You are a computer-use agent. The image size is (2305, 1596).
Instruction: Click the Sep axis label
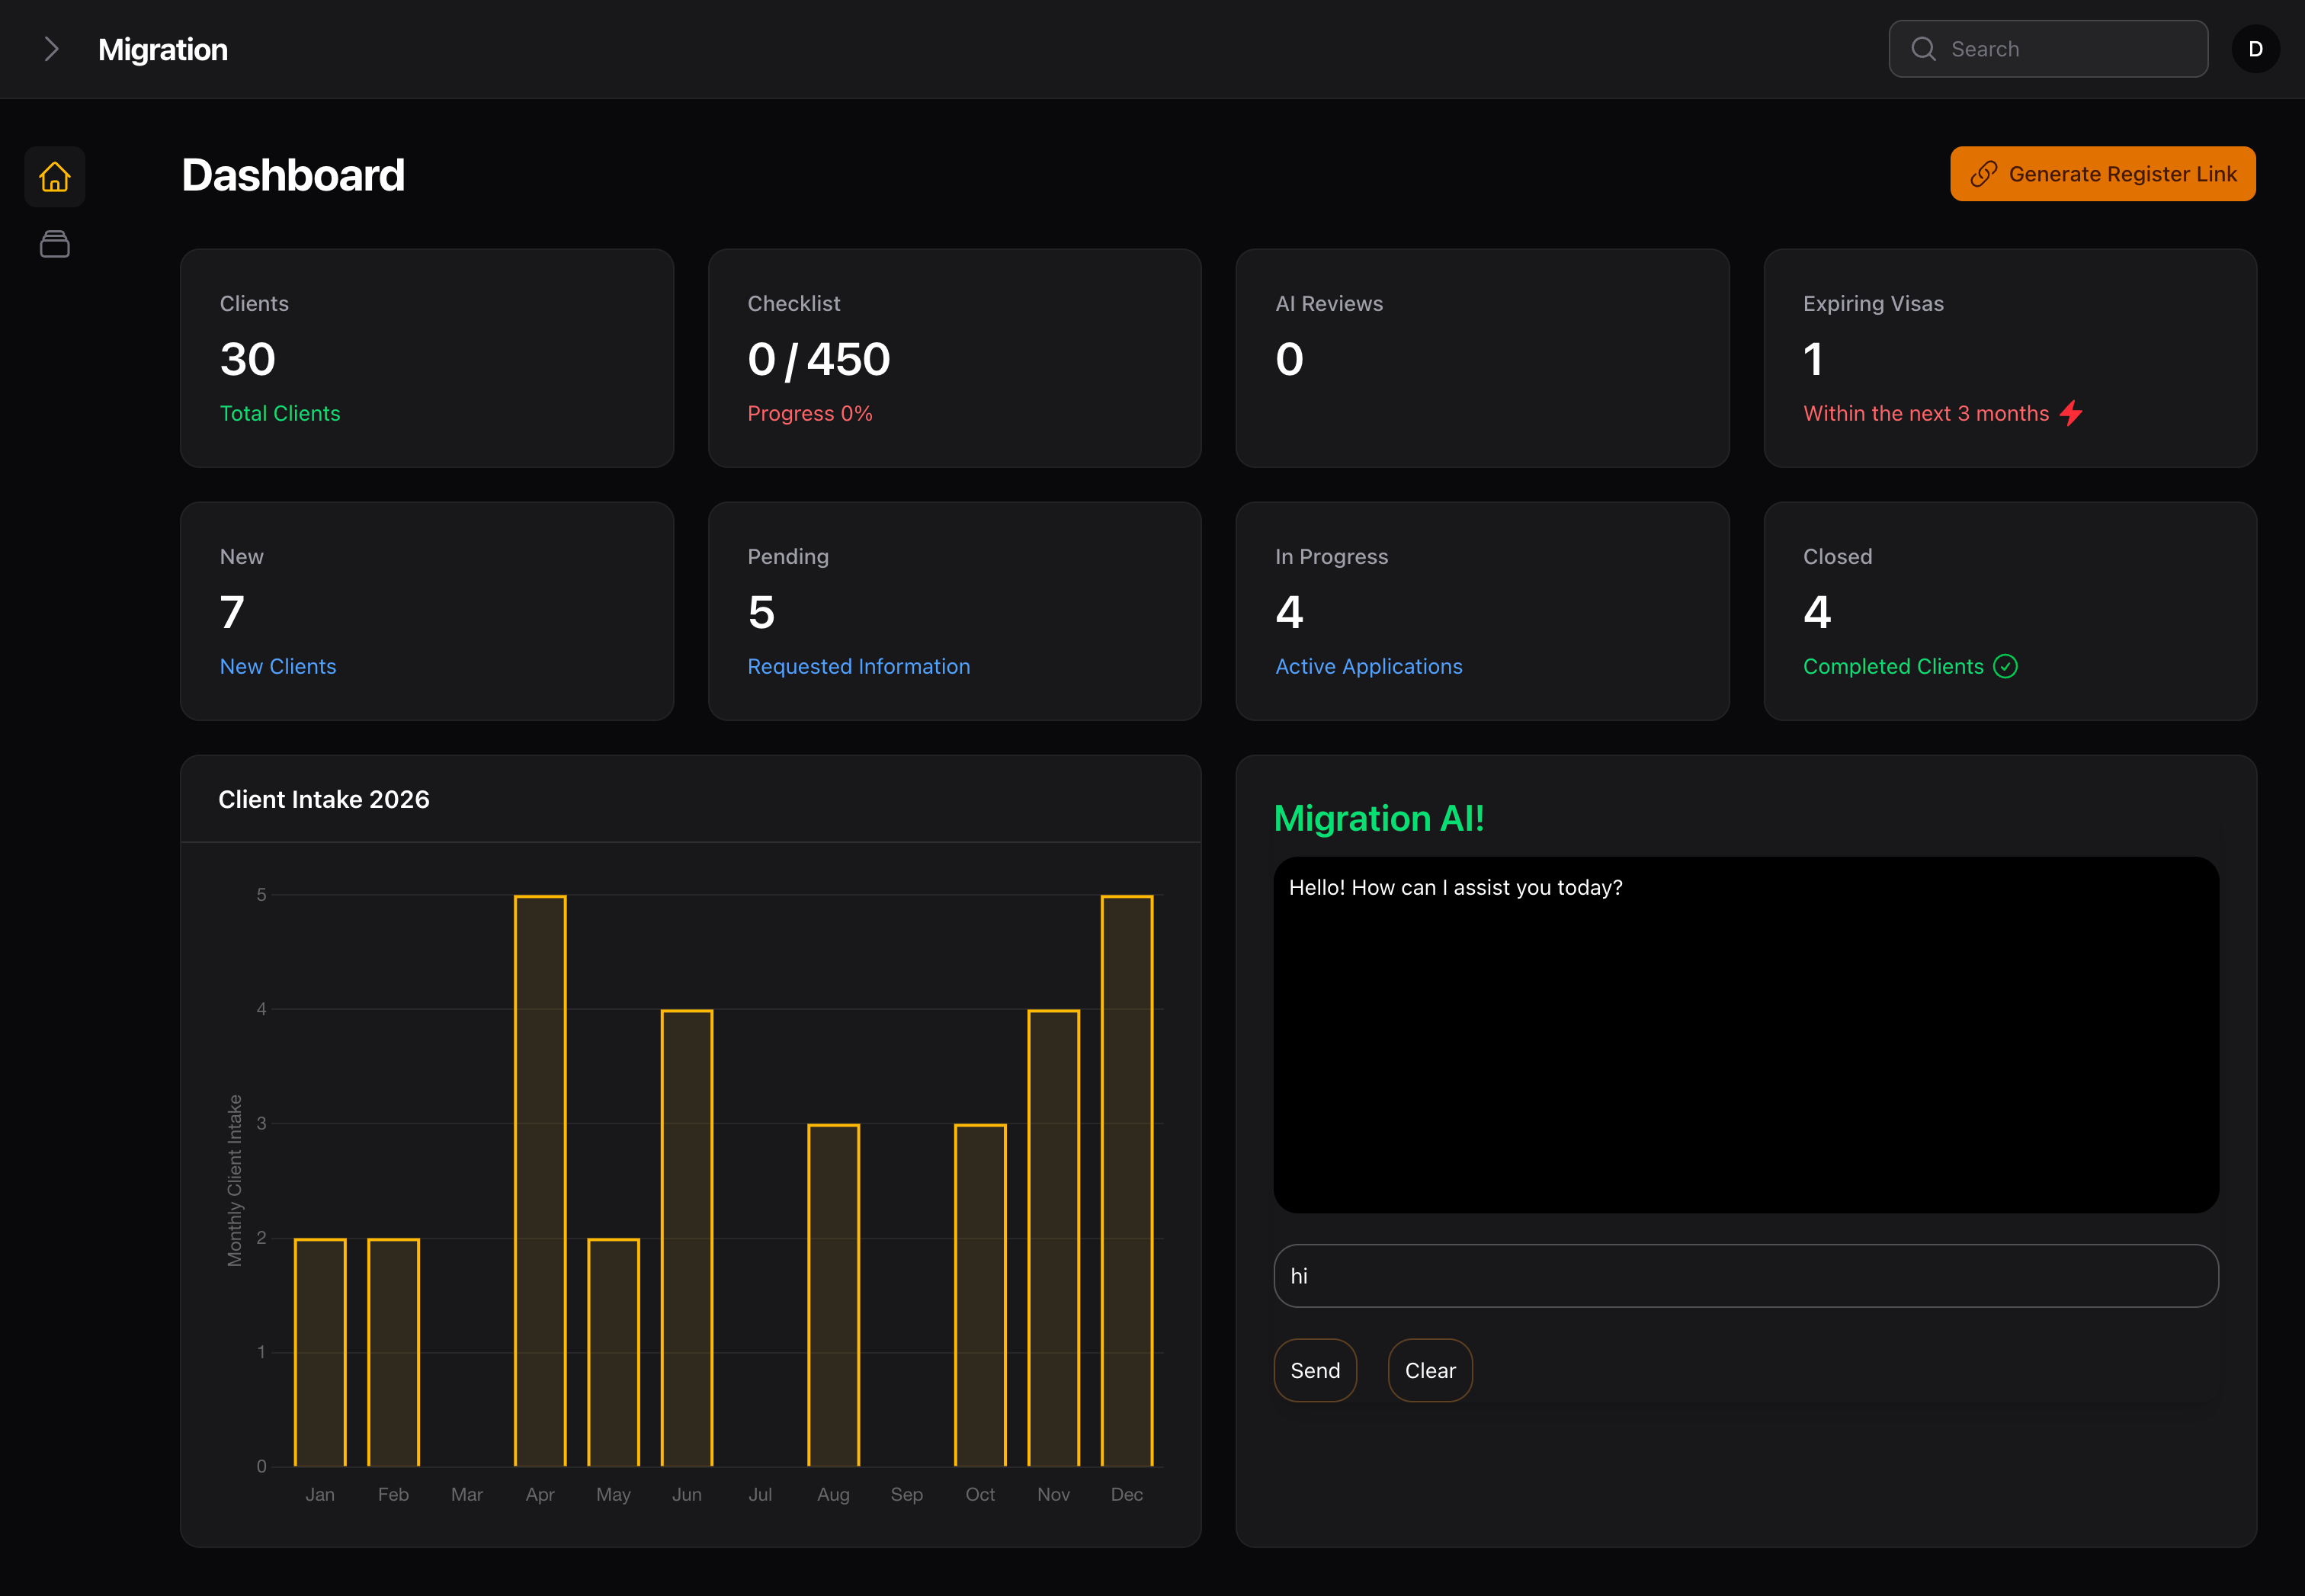click(x=907, y=1494)
